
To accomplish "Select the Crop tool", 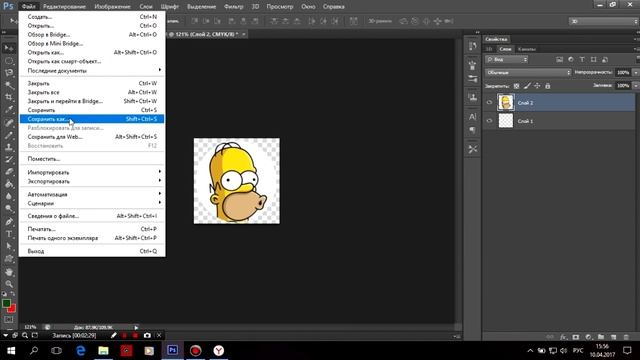I will coord(9,98).
